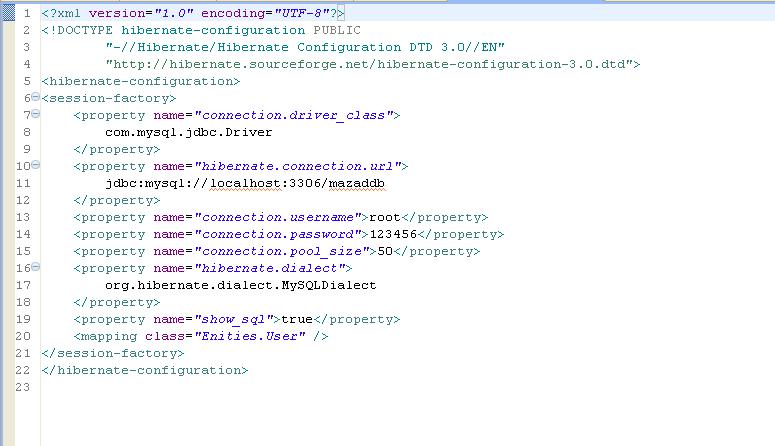The width and height of the screenshot is (775, 446).
Task: Collapse the hibernate.connection.url property fold on line 10
Action: point(36,165)
